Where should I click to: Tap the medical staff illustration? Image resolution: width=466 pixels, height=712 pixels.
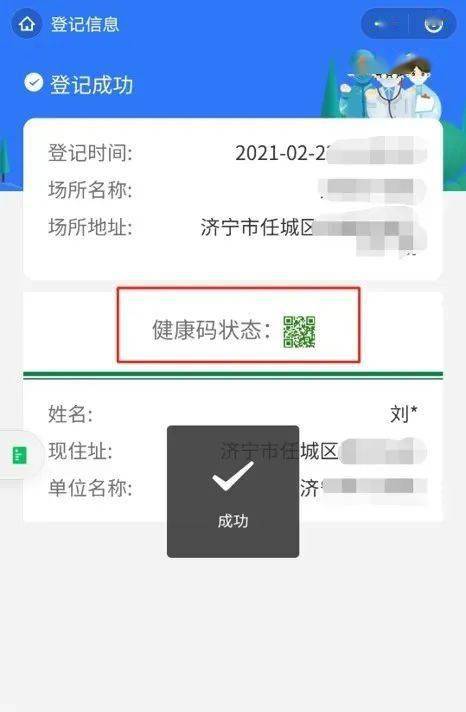(388, 84)
